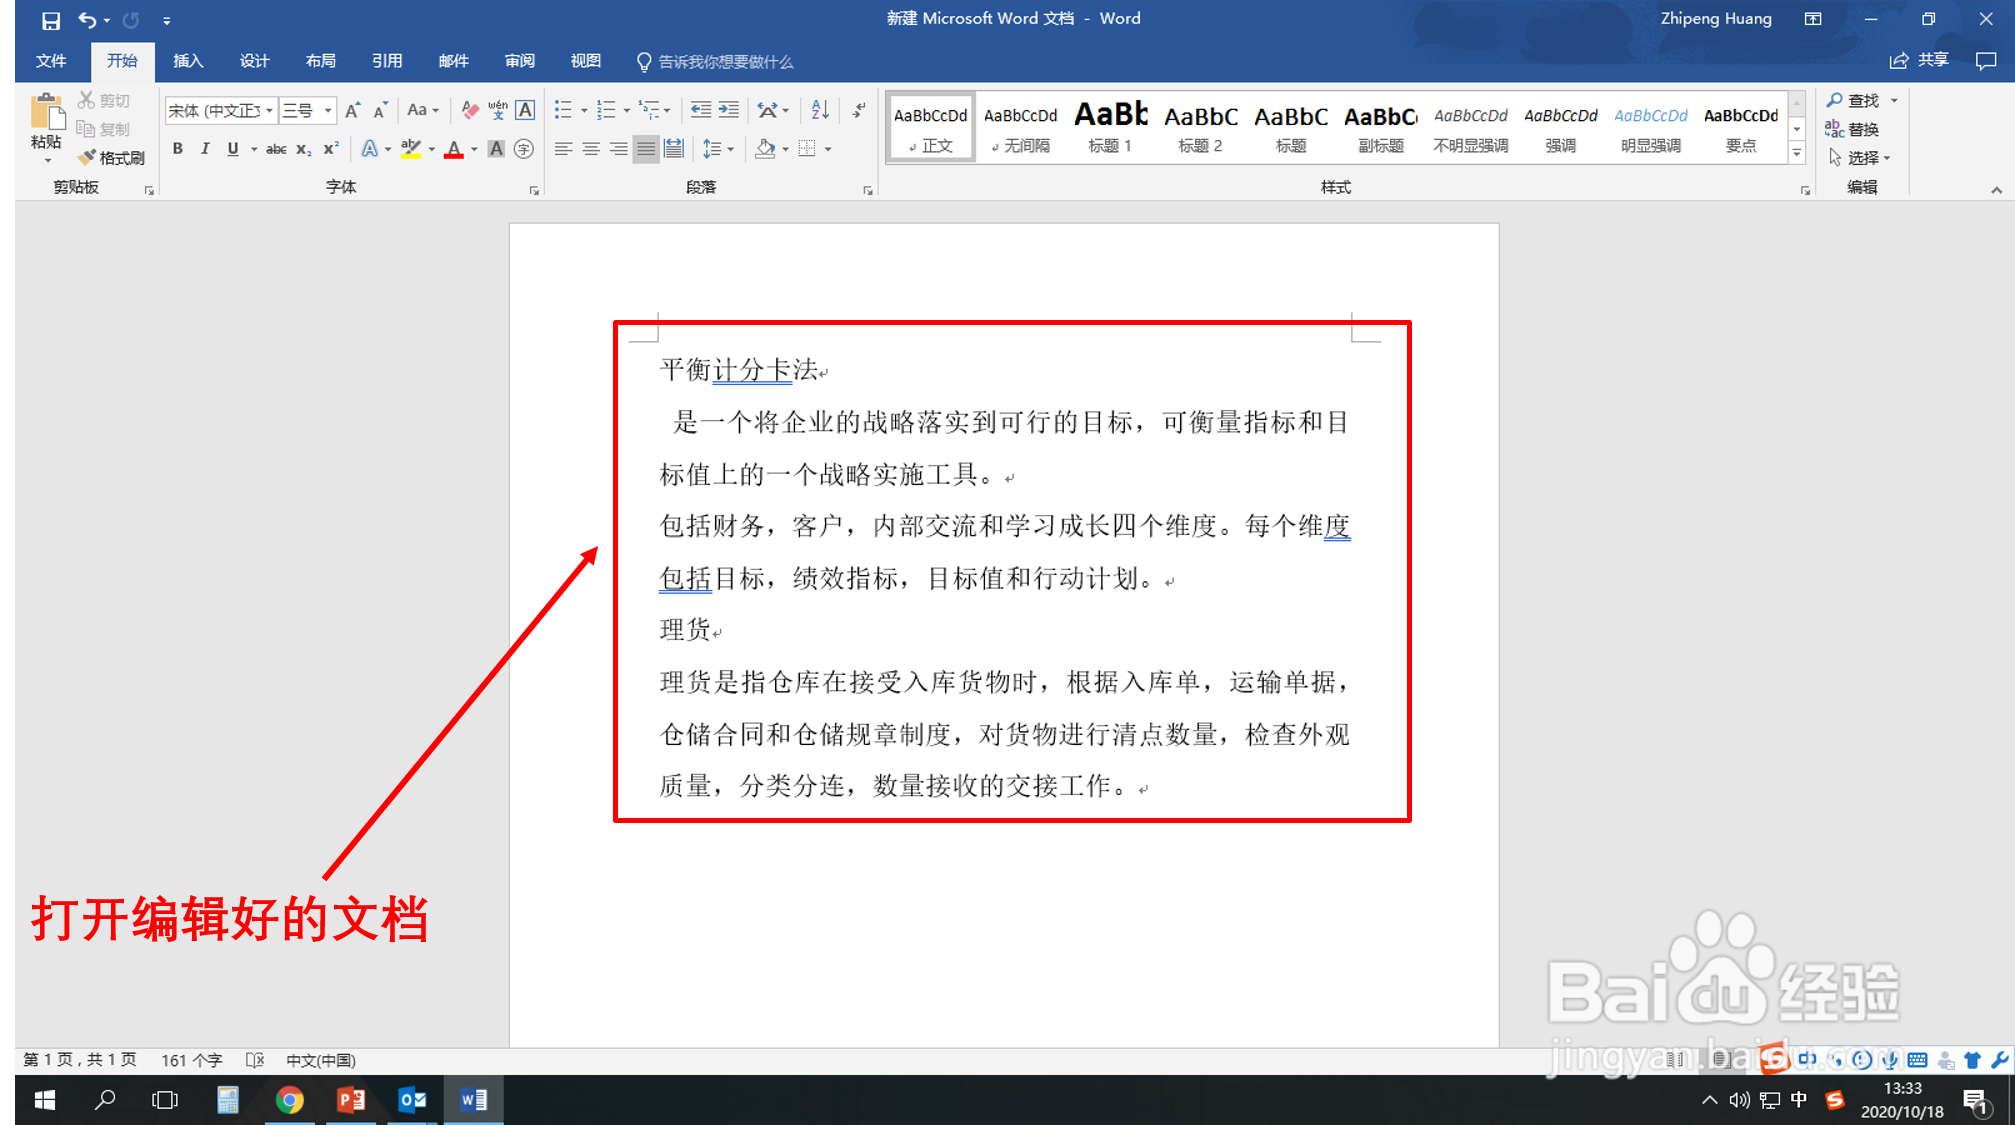Open Word from the taskbar
This screenshot has height=1125, width=2015.
click(x=473, y=1099)
